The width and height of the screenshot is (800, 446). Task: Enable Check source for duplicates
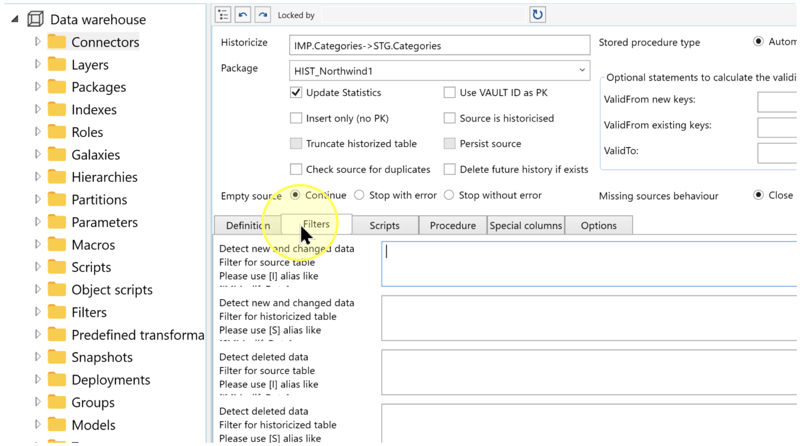[x=296, y=169]
